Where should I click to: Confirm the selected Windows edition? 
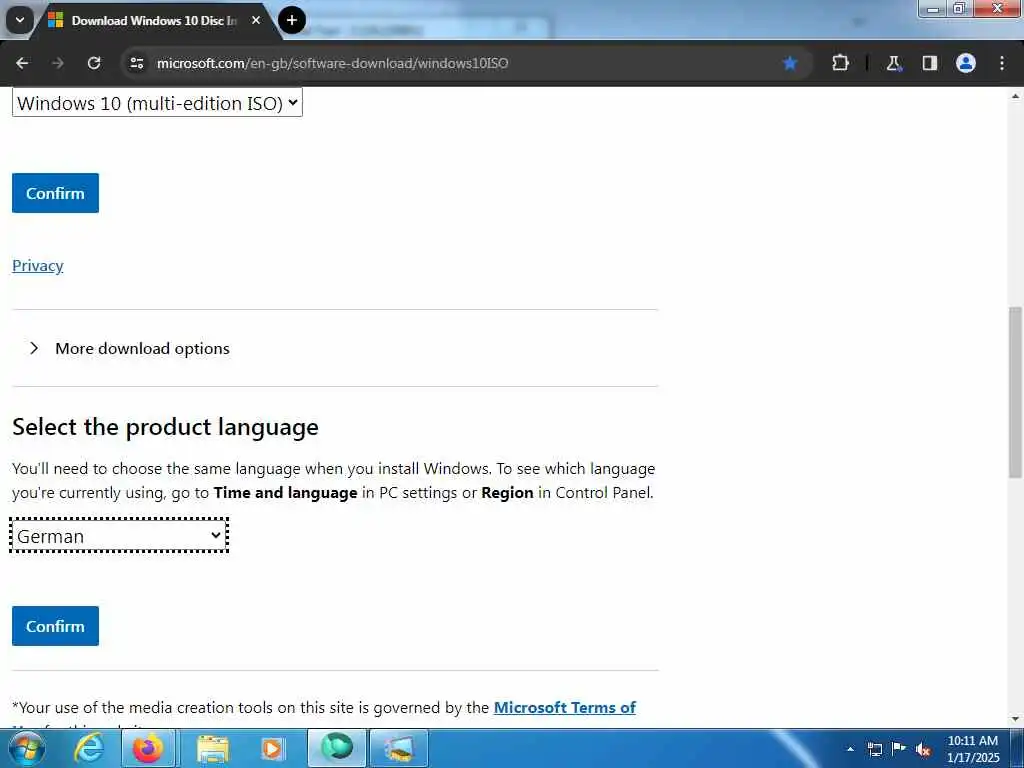pyautogui.click(x=56, y=193)
